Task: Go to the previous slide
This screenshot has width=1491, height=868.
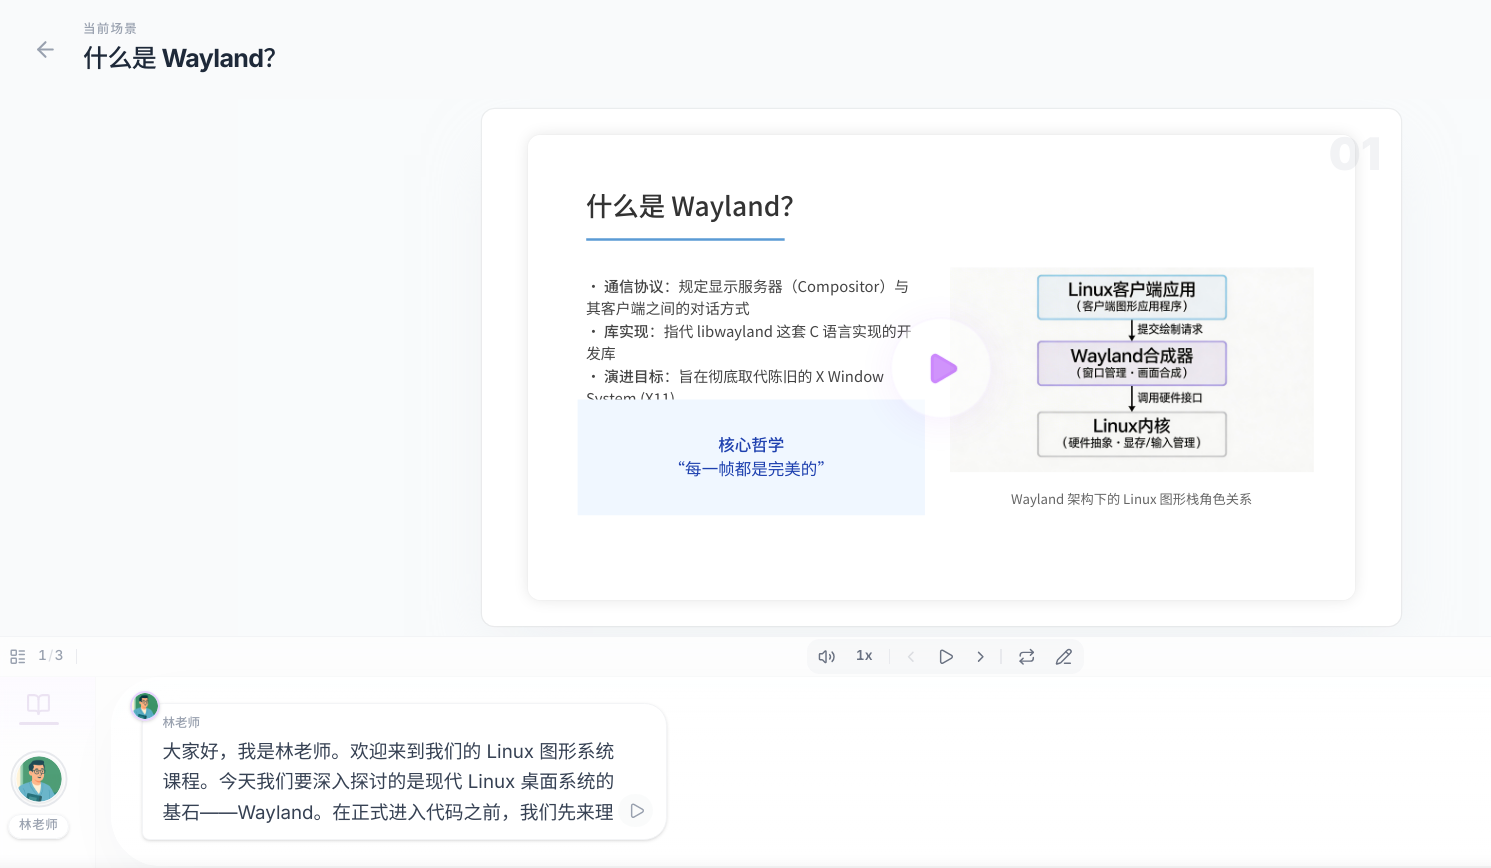Action: 911,656
